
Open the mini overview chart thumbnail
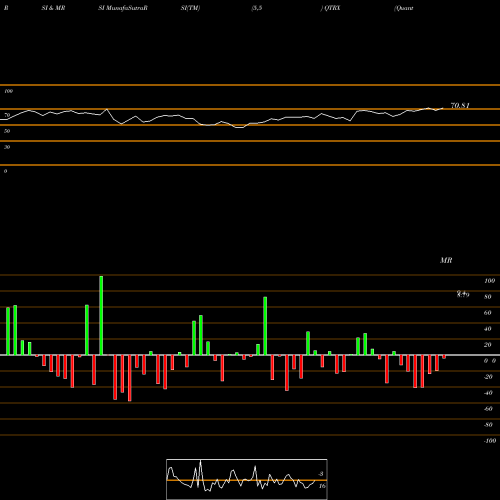coord(247,479)
